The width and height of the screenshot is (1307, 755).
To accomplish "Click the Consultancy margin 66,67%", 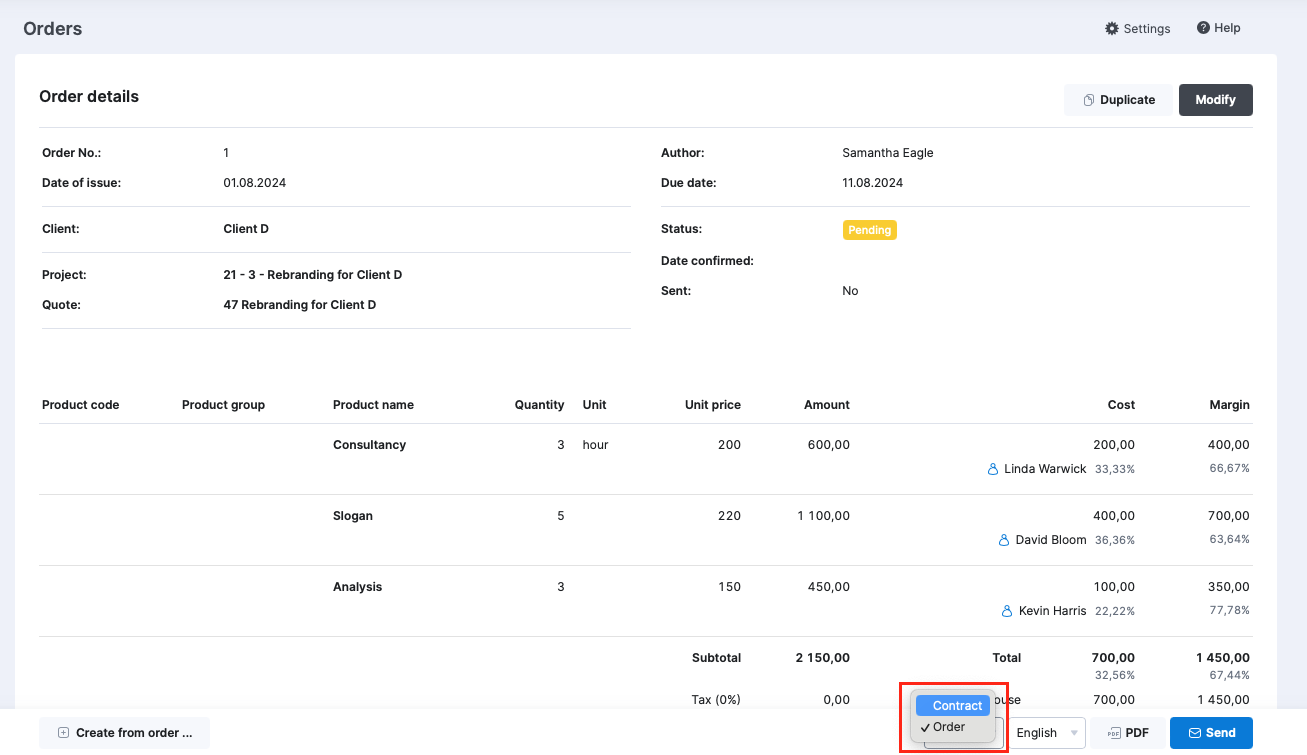I will tap(1231, 468).
